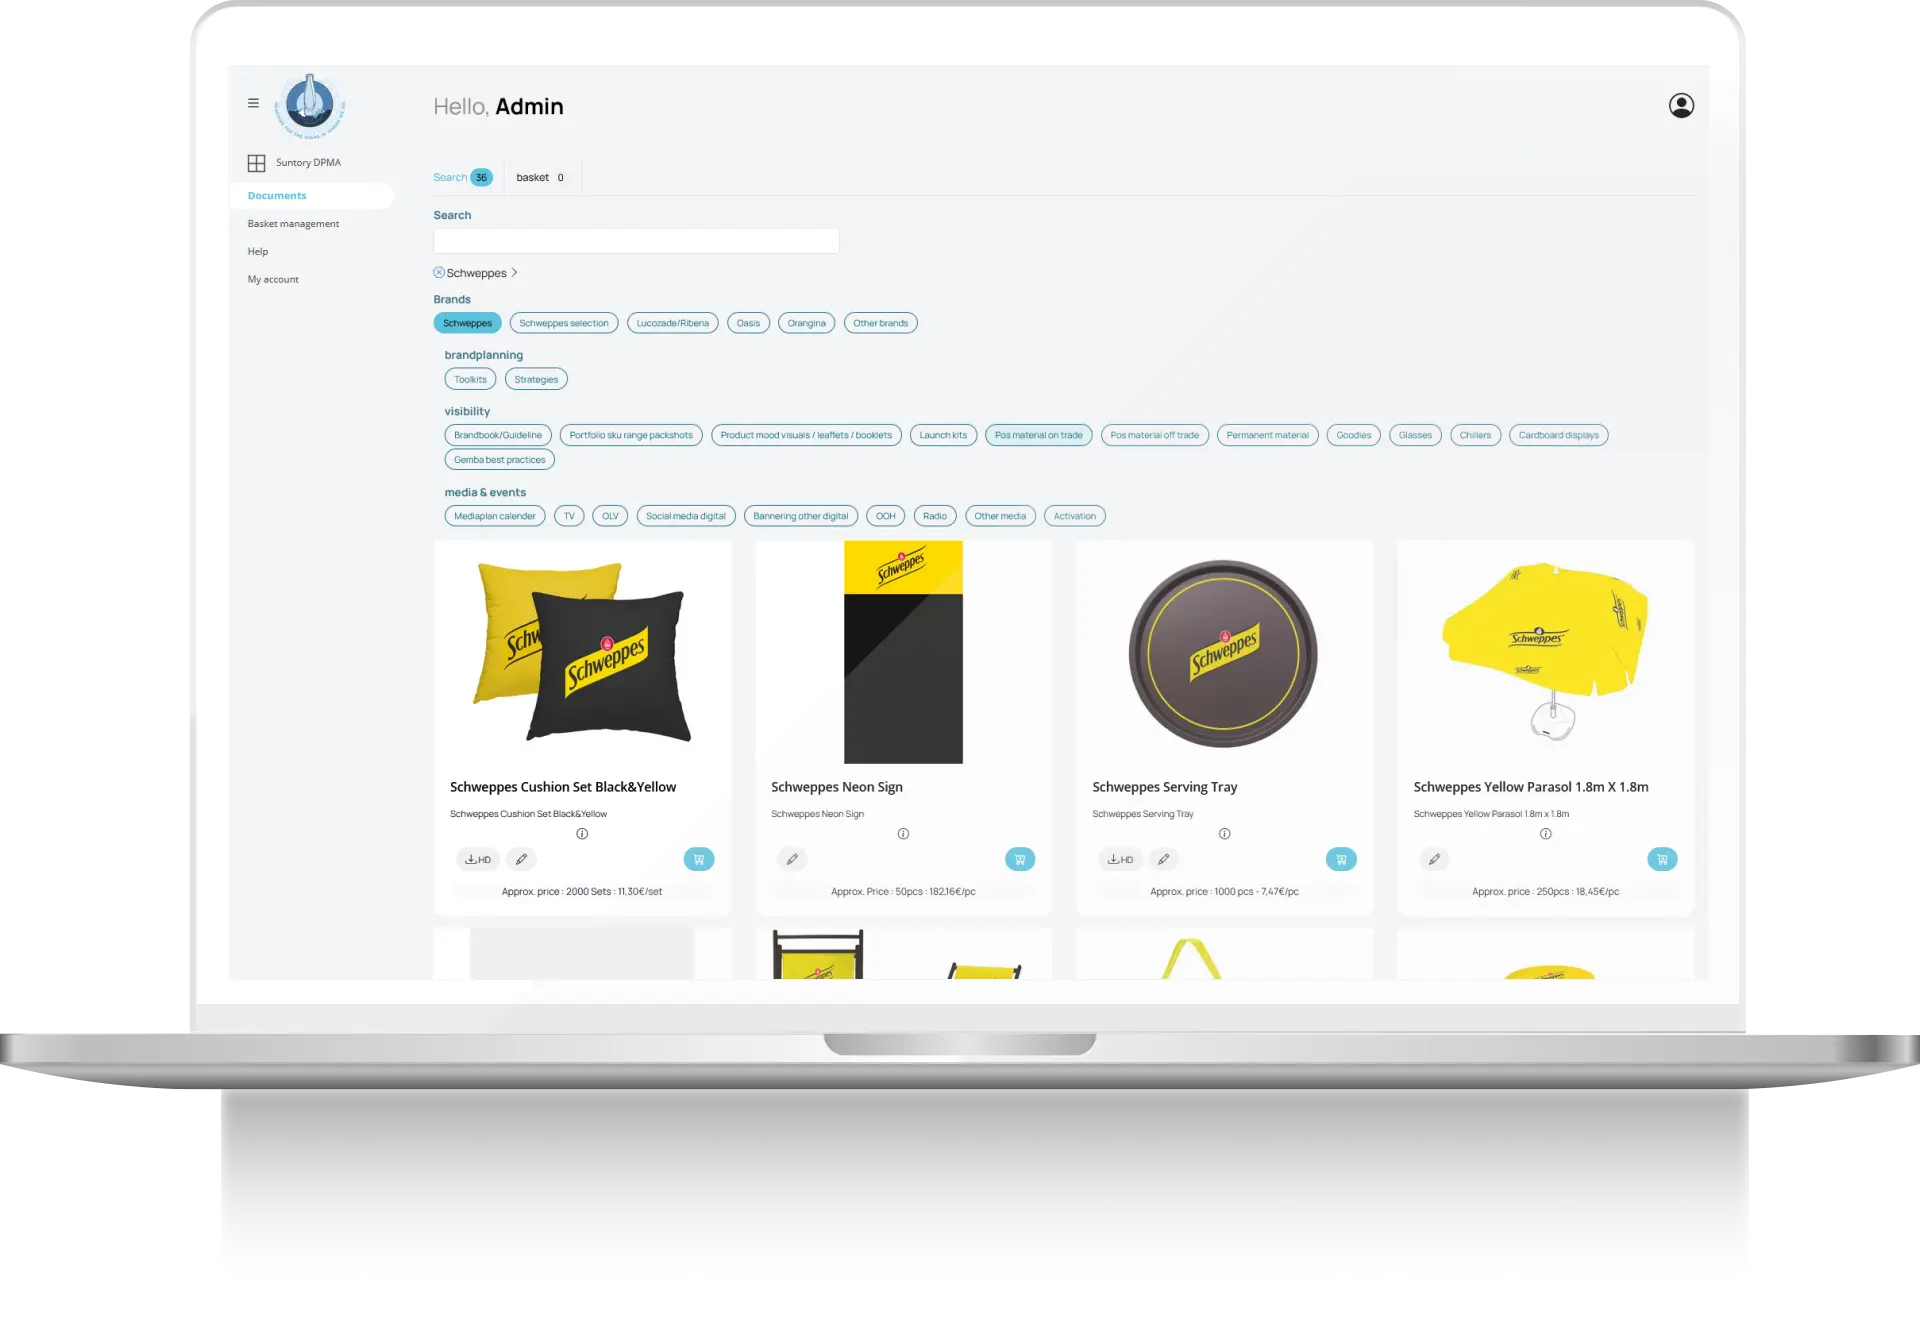Filter by Mediaplan calender
Screen dimensions: 1920x1340
pos(494,516)
